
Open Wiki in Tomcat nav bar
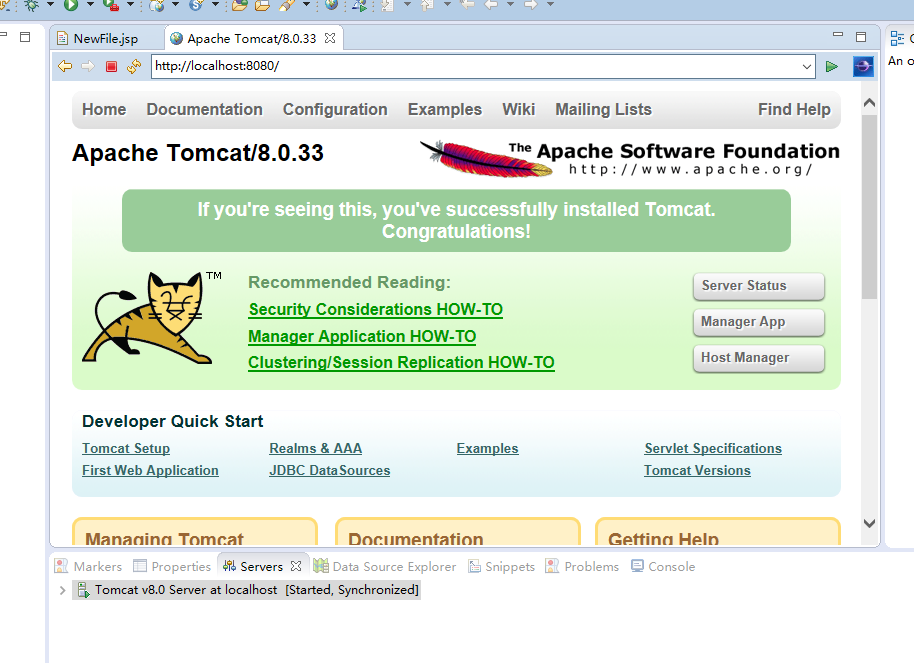[x=518, y=110]
